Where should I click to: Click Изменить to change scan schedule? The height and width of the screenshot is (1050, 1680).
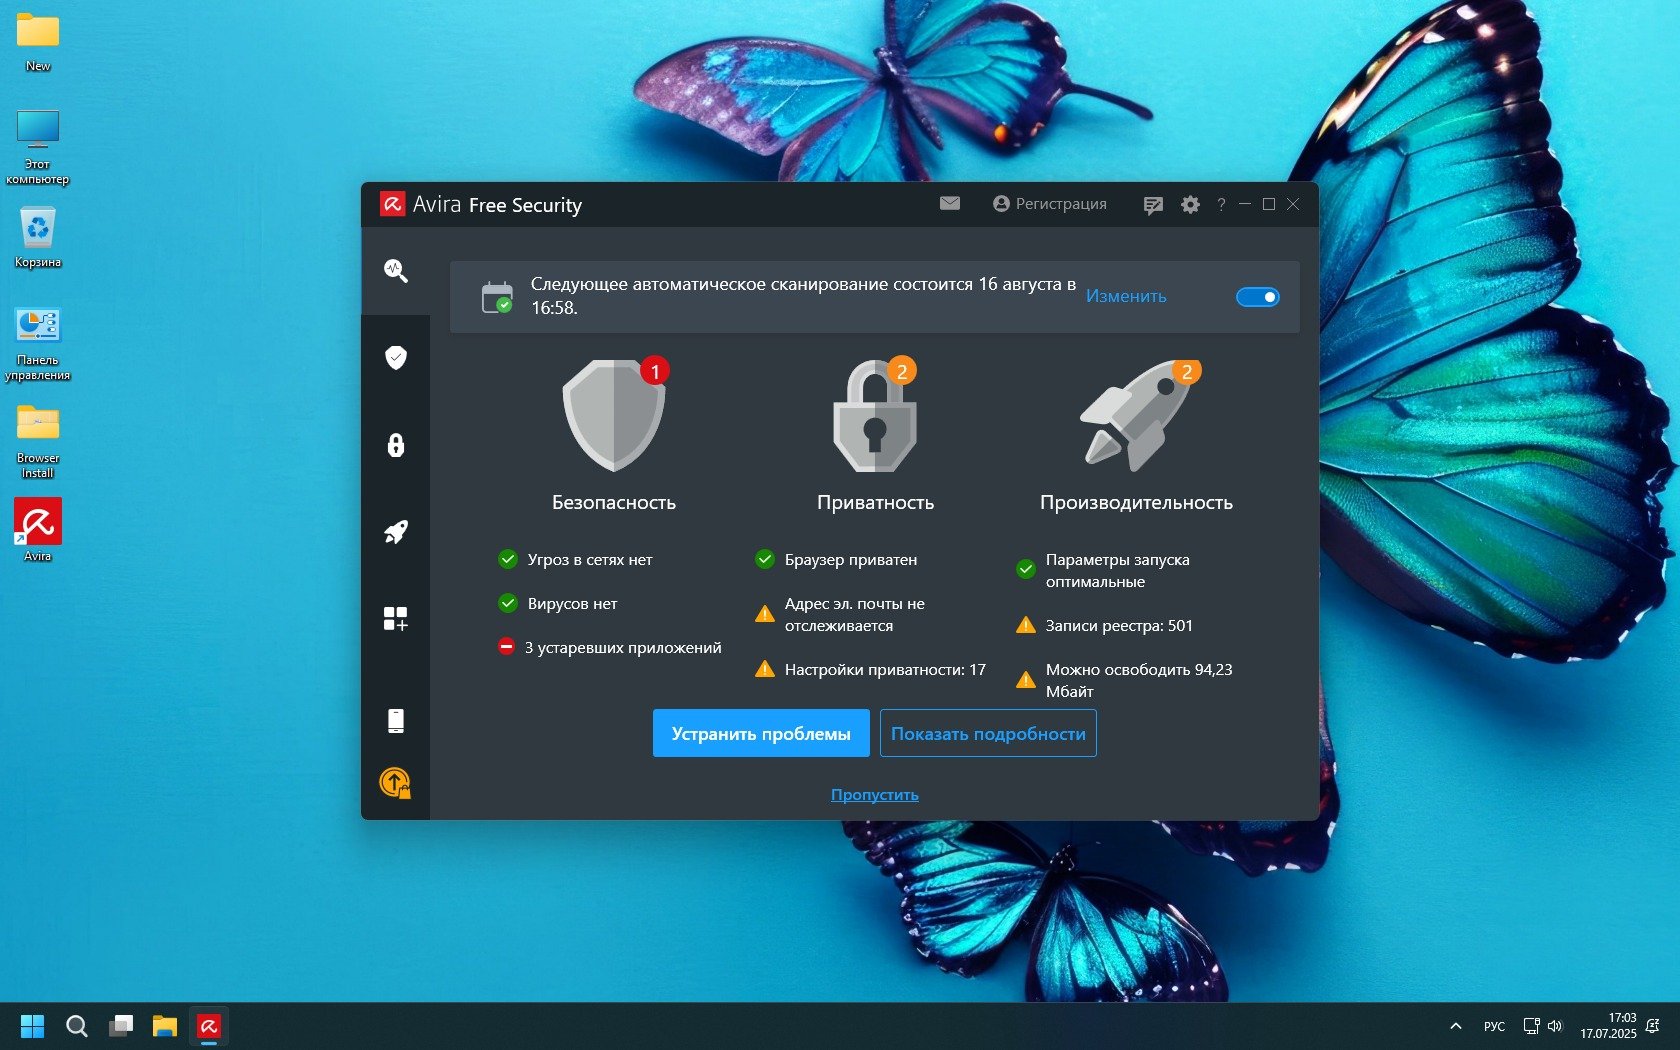[1126, 296]
